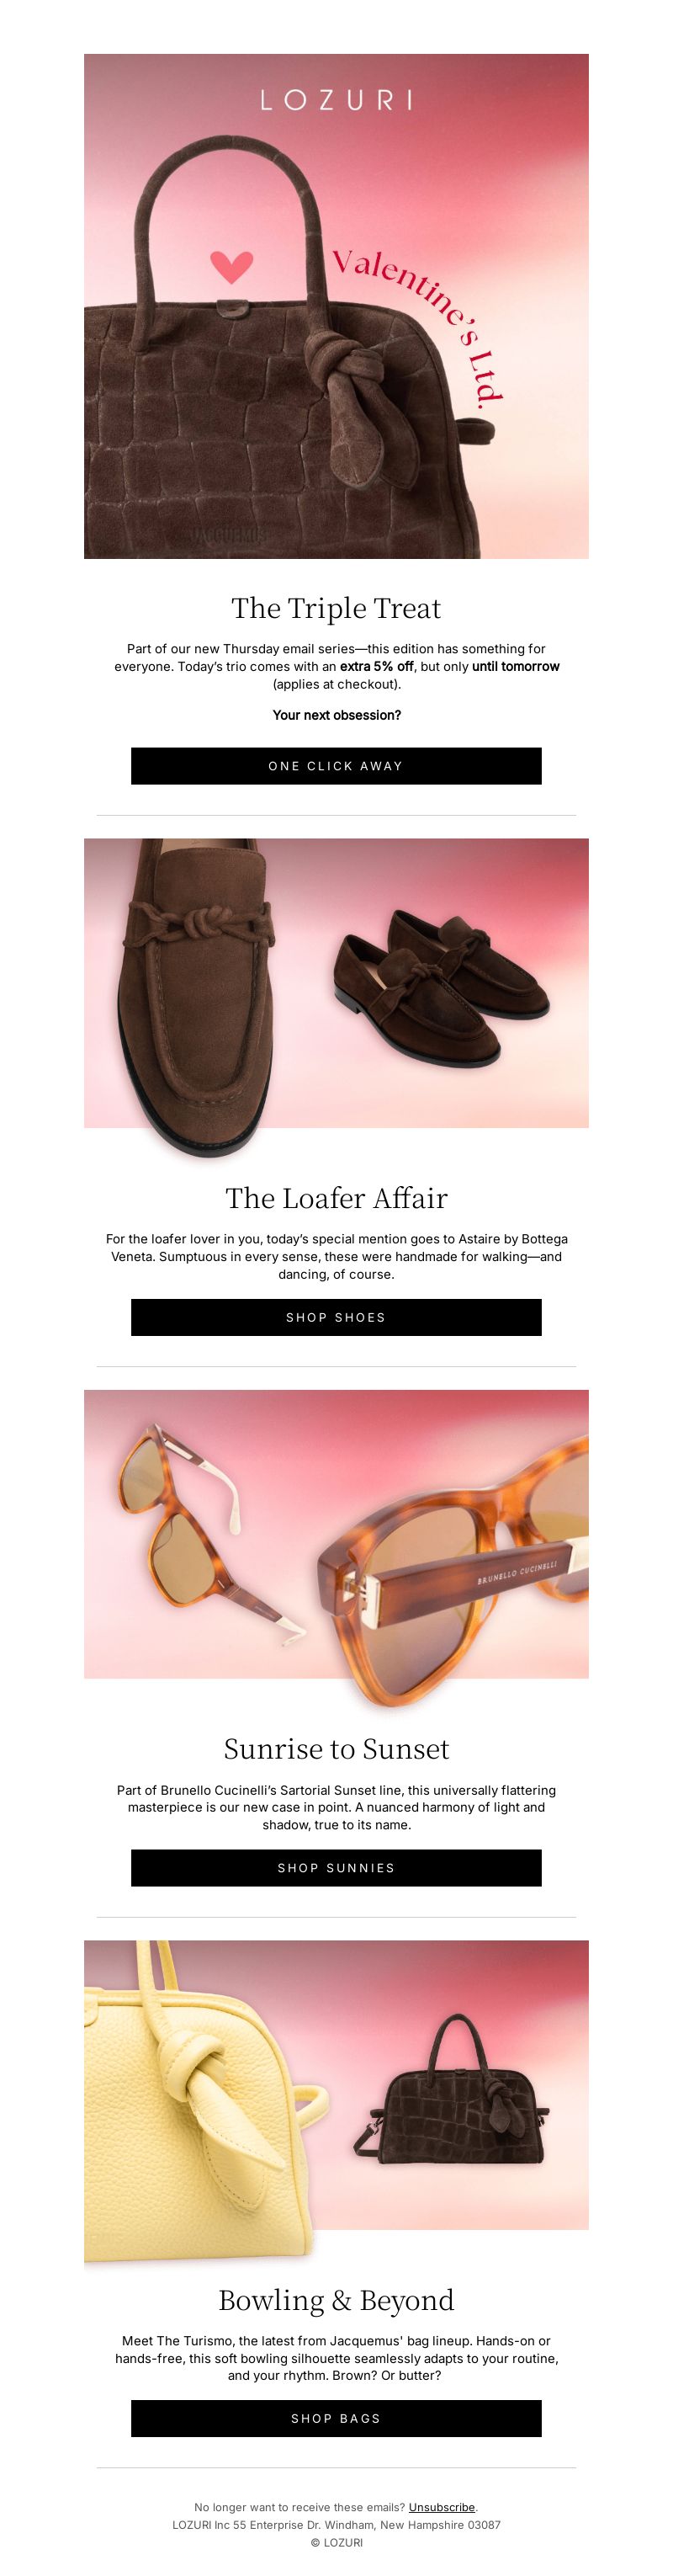Click the SHOP SHOES button

[336, 1317]
